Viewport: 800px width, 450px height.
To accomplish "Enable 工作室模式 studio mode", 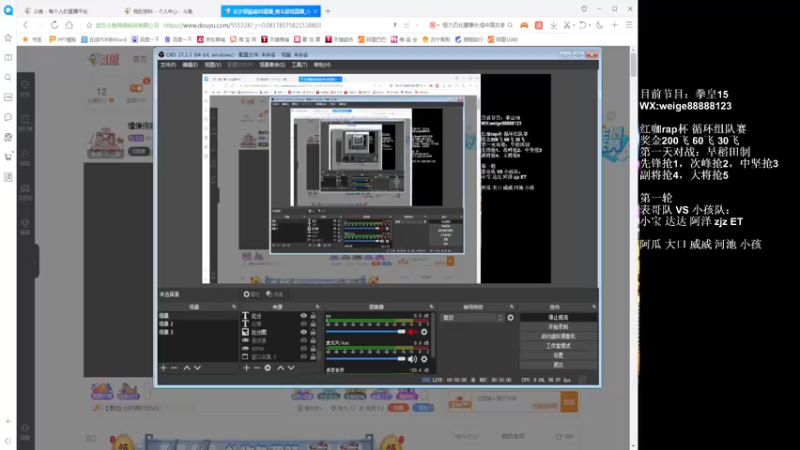I will [558, 345].
